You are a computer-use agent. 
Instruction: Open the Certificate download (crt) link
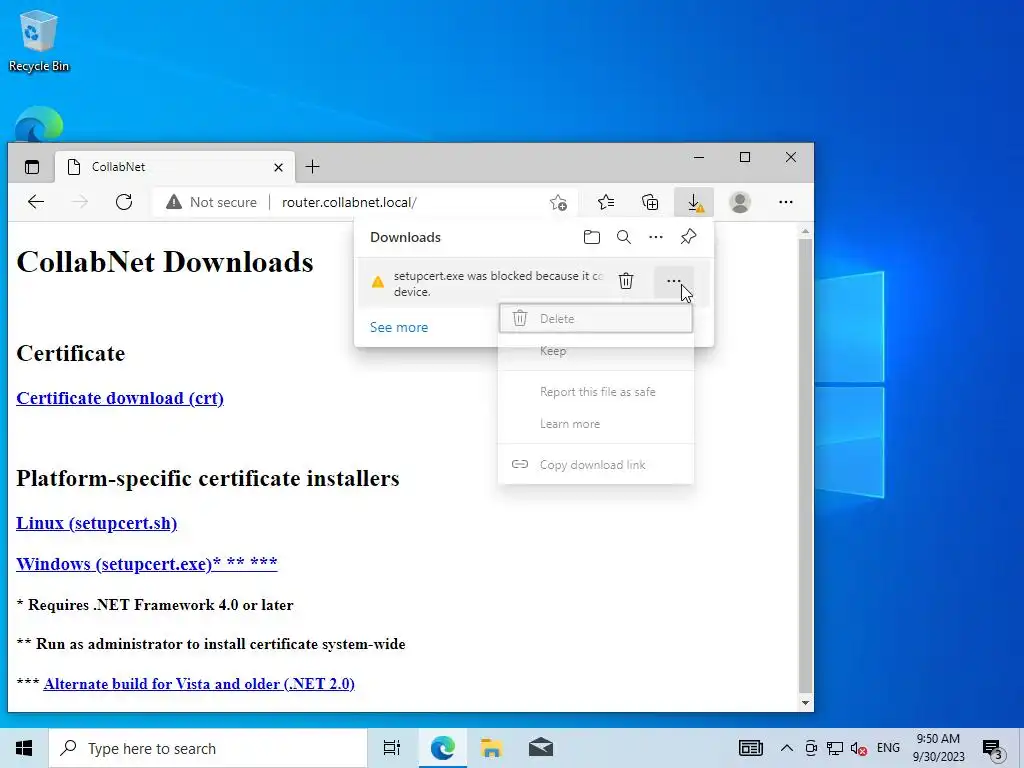[x=120, y=398]
